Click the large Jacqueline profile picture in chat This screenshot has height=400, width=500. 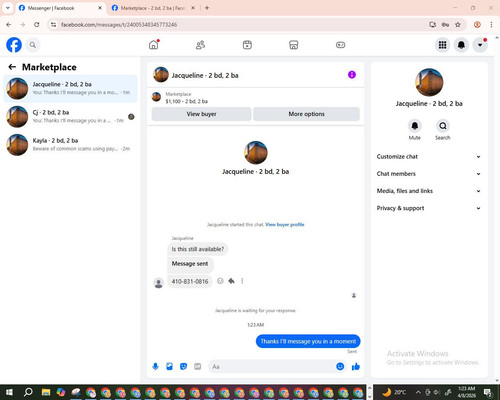(256, 153)
